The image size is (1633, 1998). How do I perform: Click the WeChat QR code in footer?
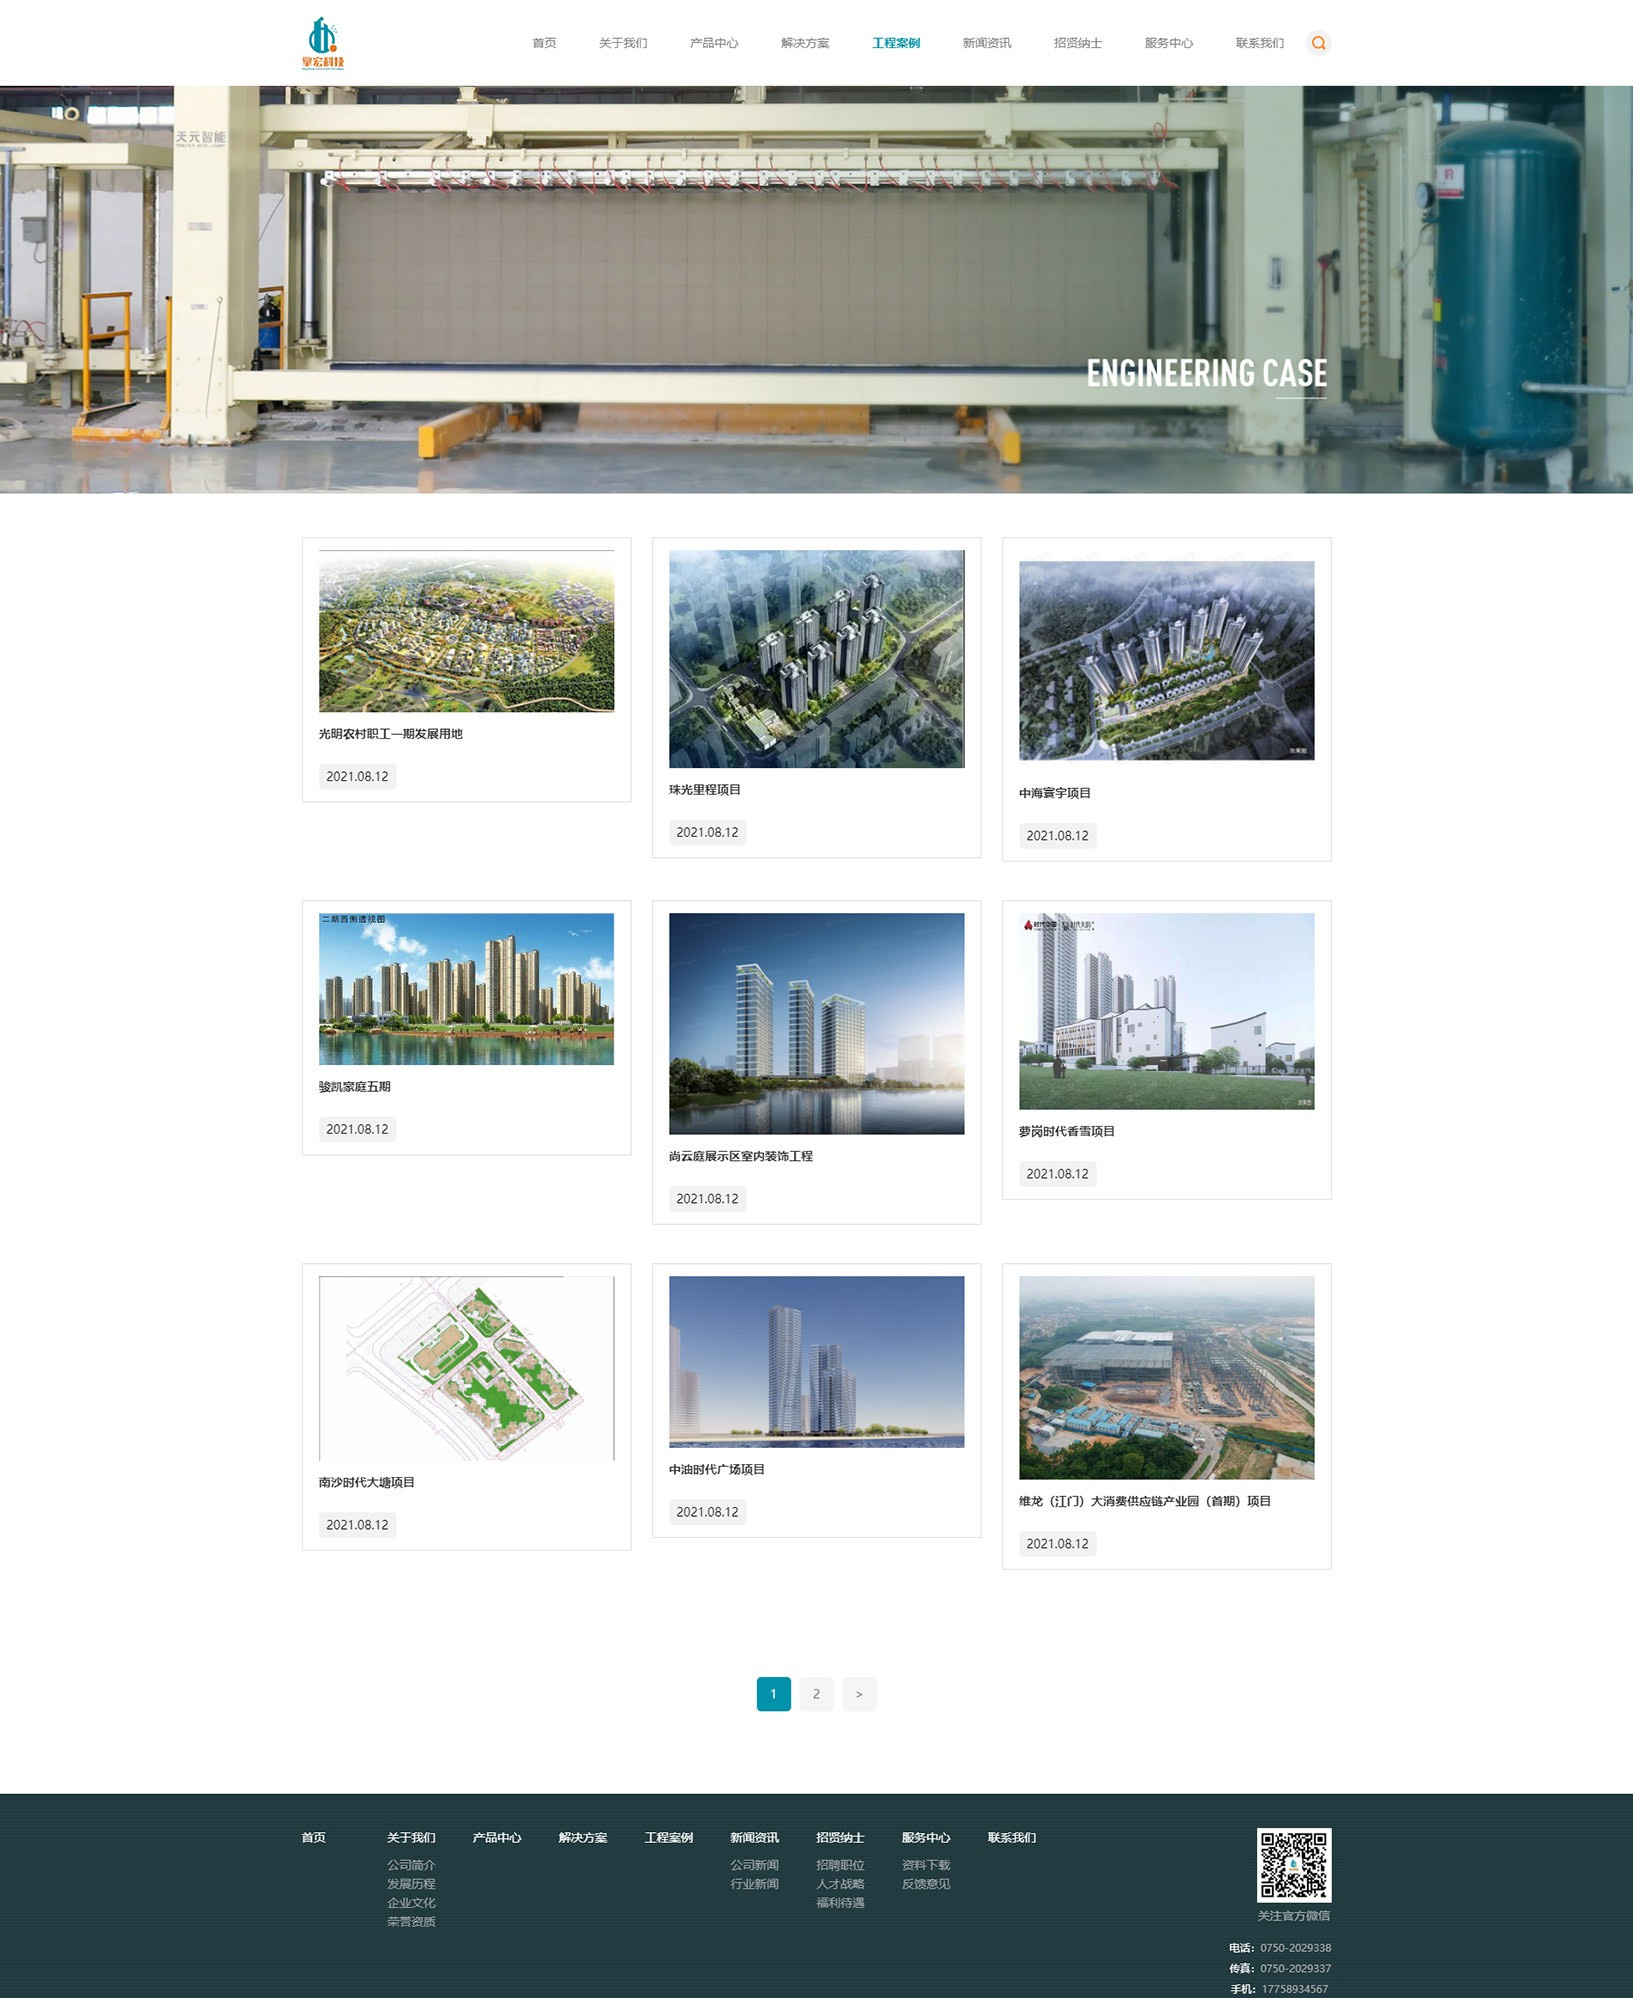click(x=1293, y=1865)
